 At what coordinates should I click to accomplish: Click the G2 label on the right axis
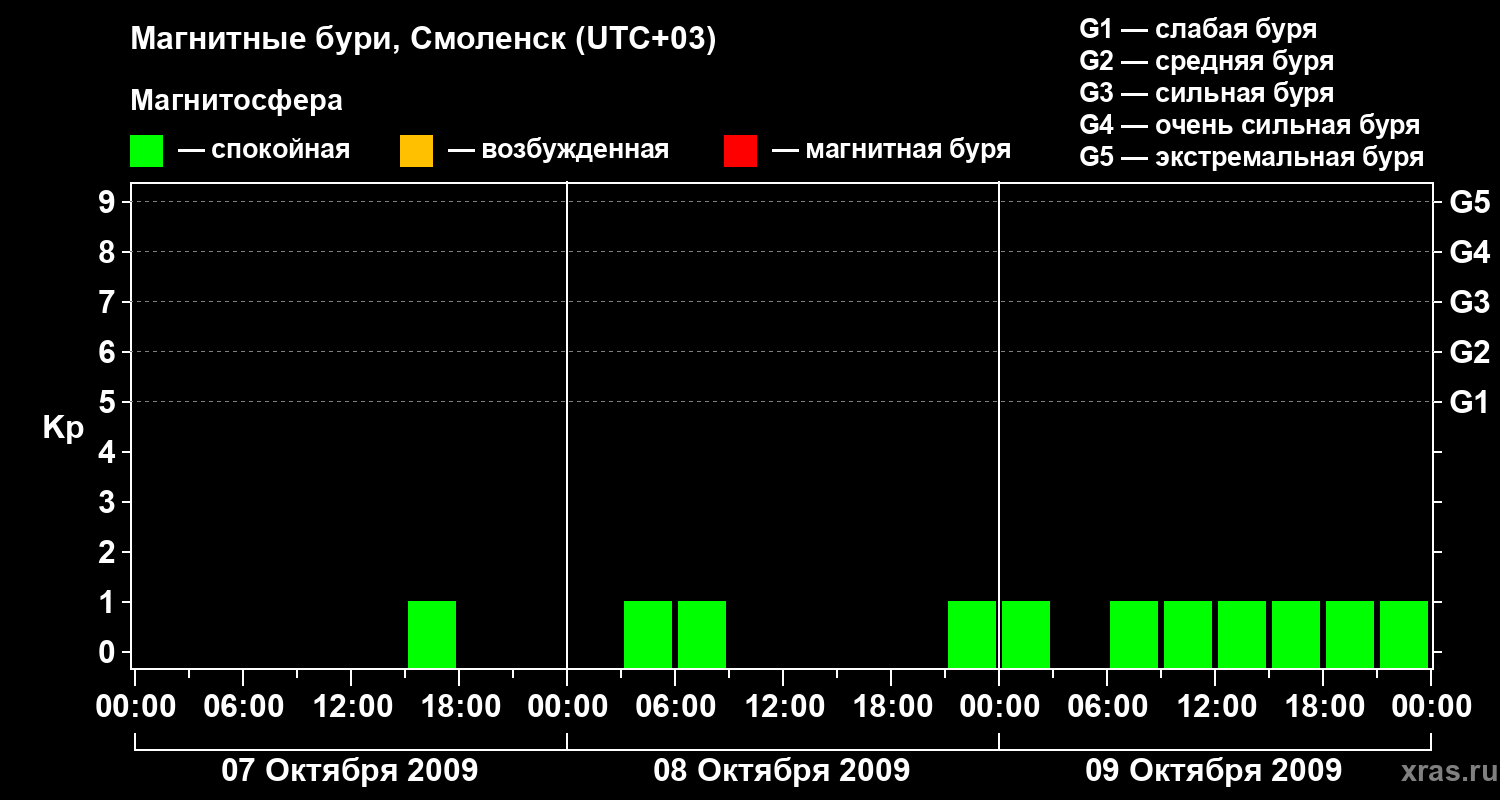[x=1470, y=352]
